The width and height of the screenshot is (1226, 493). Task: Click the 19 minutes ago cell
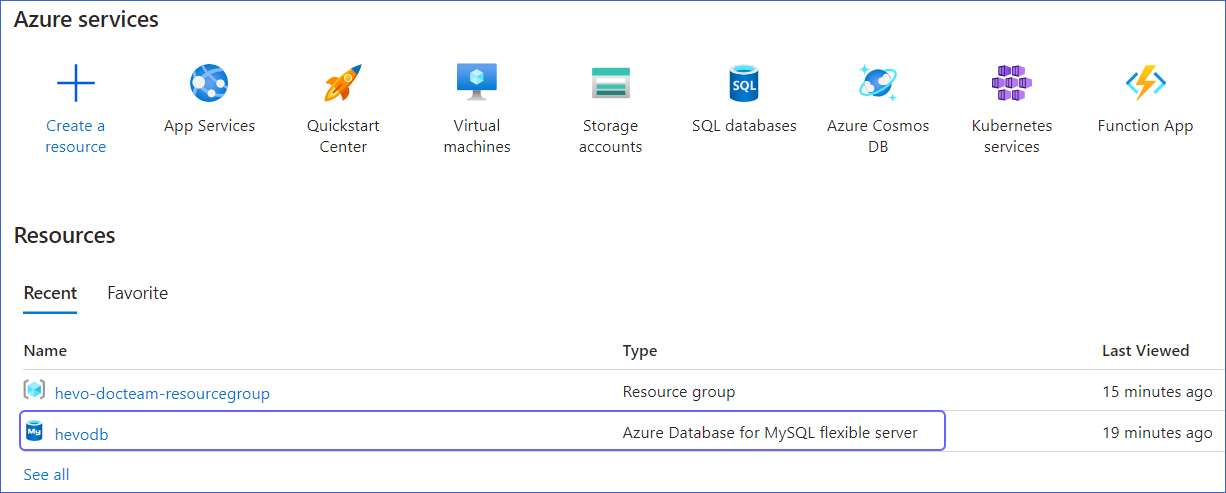coord(1157,433)
